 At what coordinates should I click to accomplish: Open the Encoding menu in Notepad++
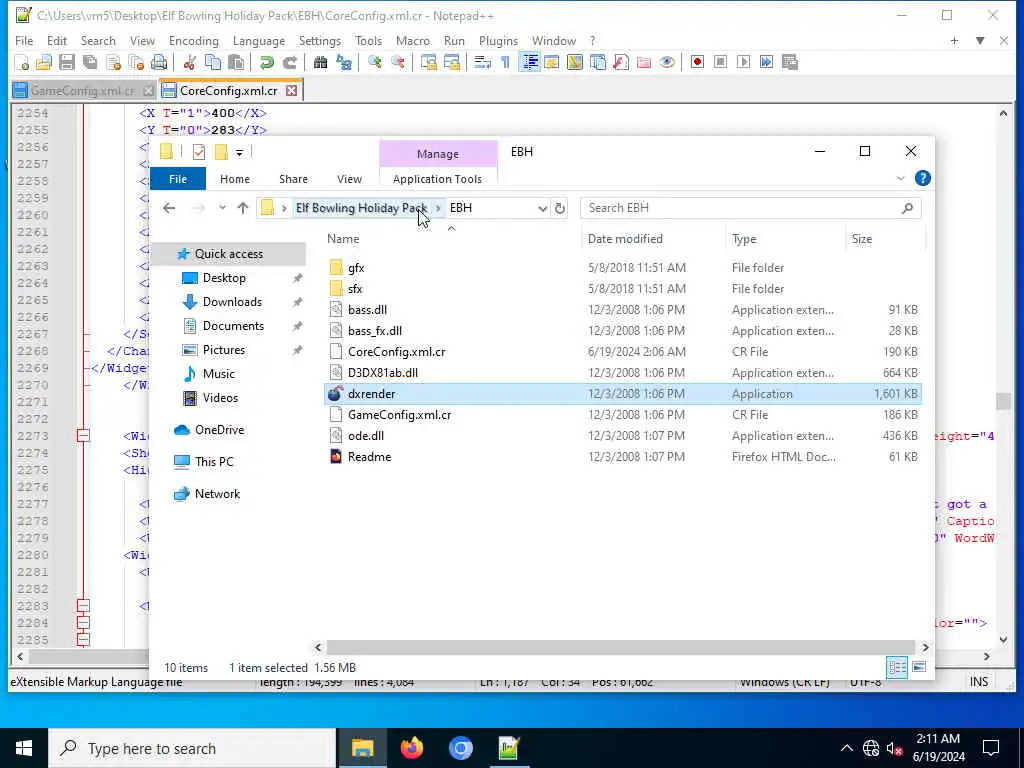(193, 40)
